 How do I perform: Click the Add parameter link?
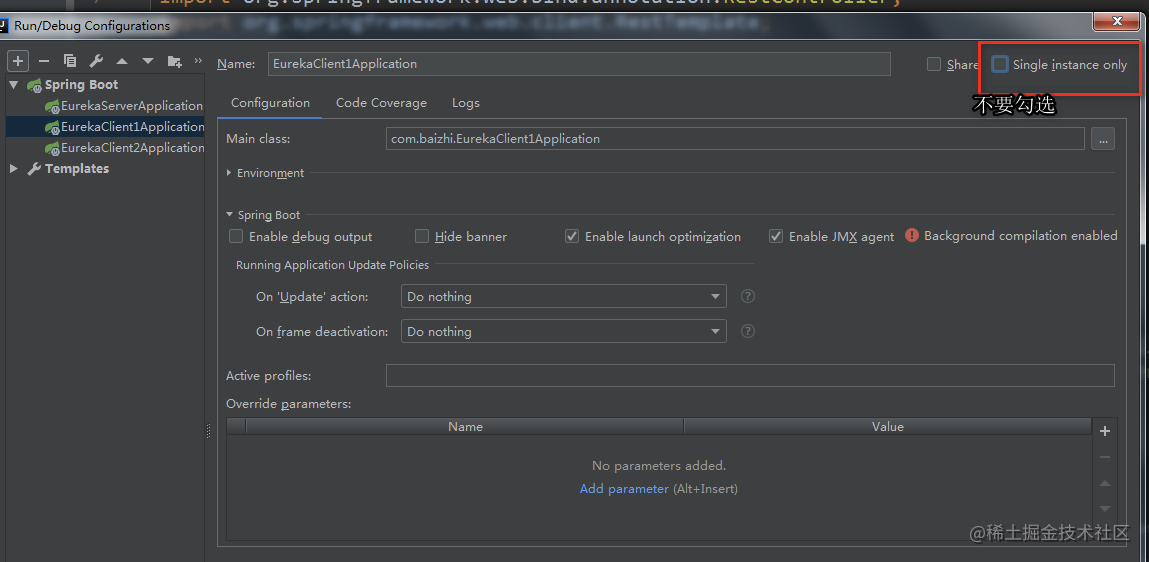click(x=624, y=488)
